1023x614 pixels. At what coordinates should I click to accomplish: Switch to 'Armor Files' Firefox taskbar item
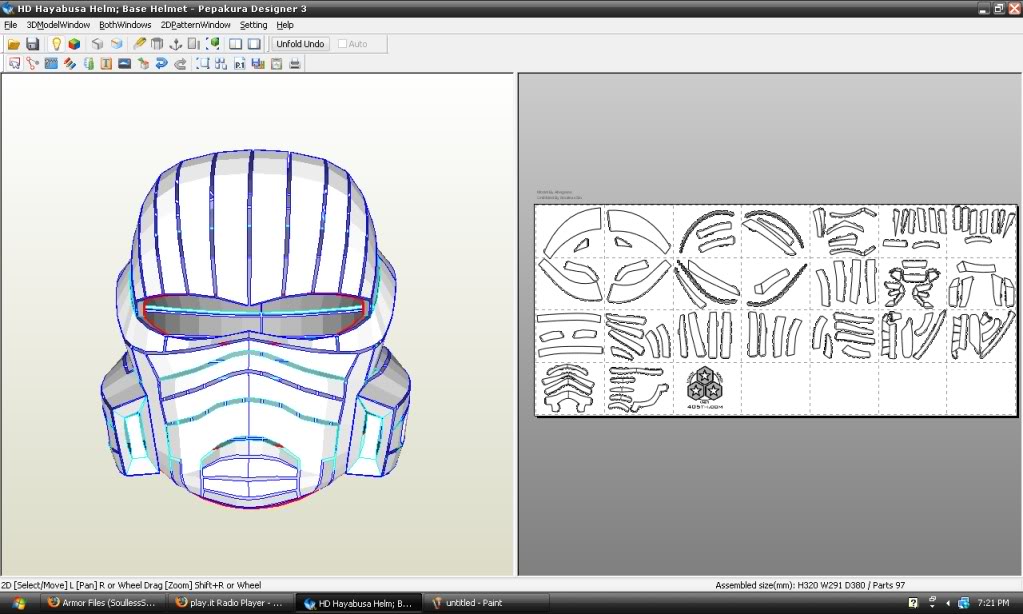102,603
